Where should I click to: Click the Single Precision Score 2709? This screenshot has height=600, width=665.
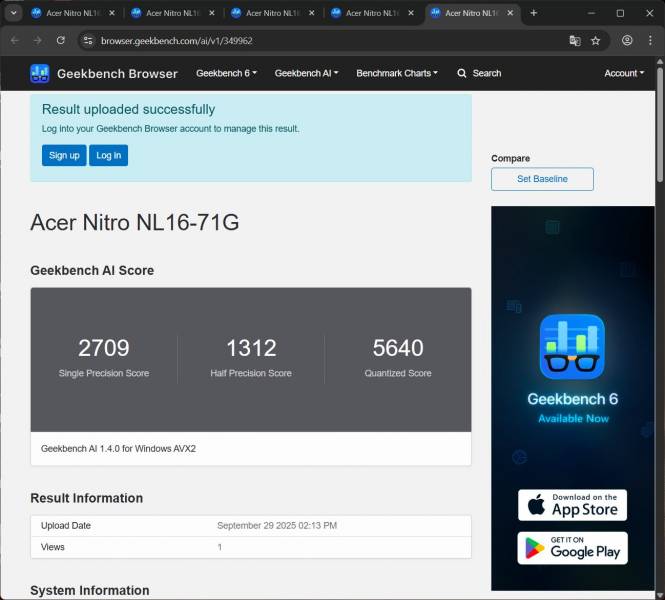[104, 347]
